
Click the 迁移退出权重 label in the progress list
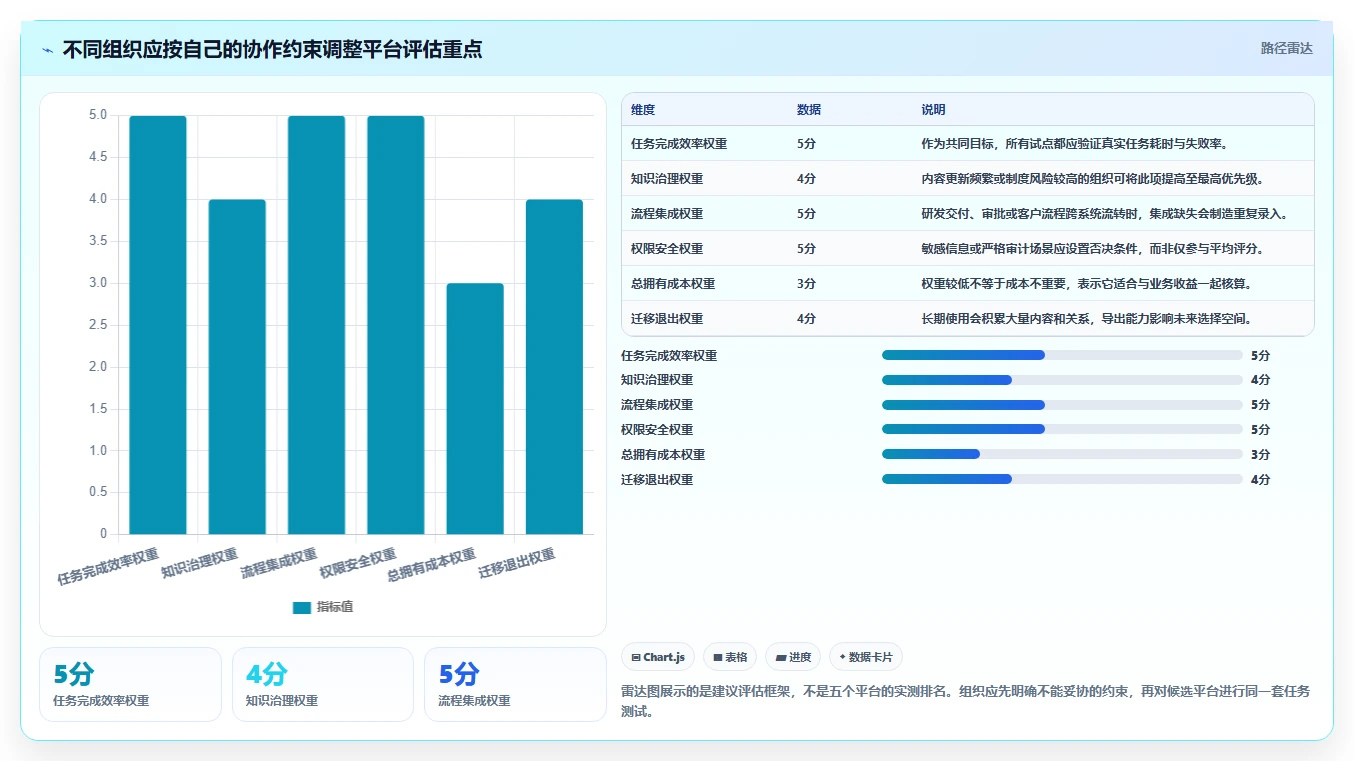coord(657,480)
